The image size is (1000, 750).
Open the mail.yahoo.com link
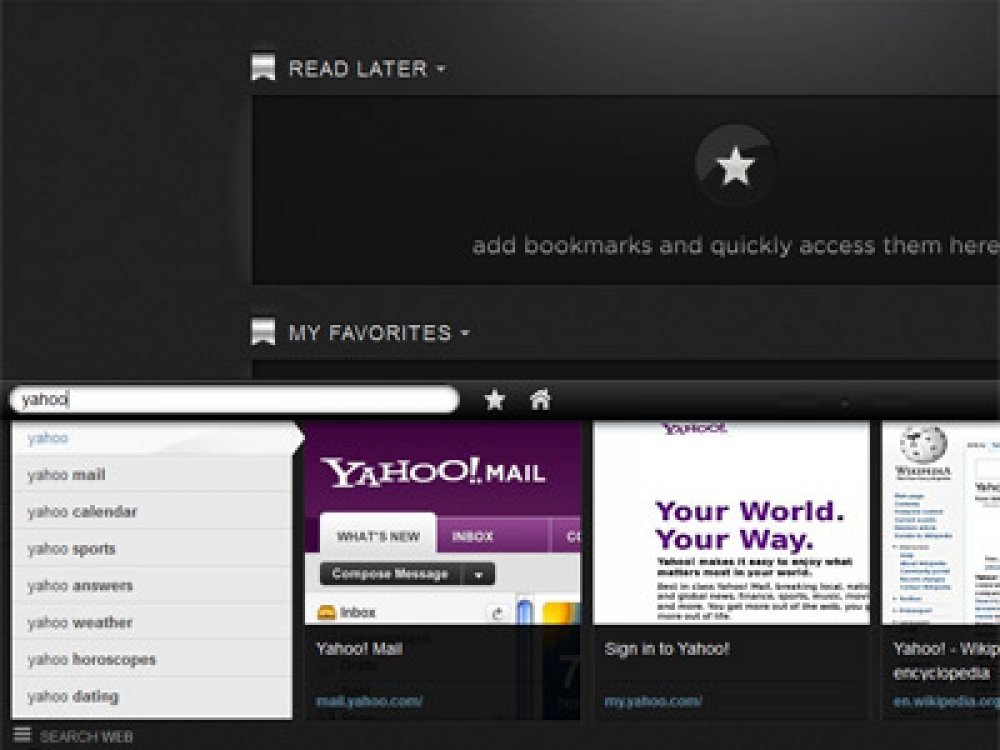[x=369, y=701]
